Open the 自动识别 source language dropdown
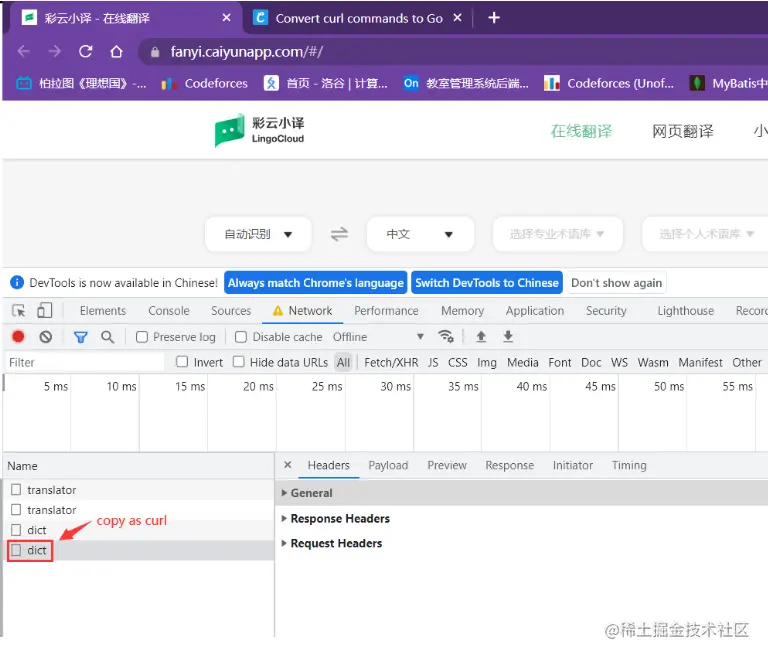The height and width of the screenshot is (658, 768). 258,234
